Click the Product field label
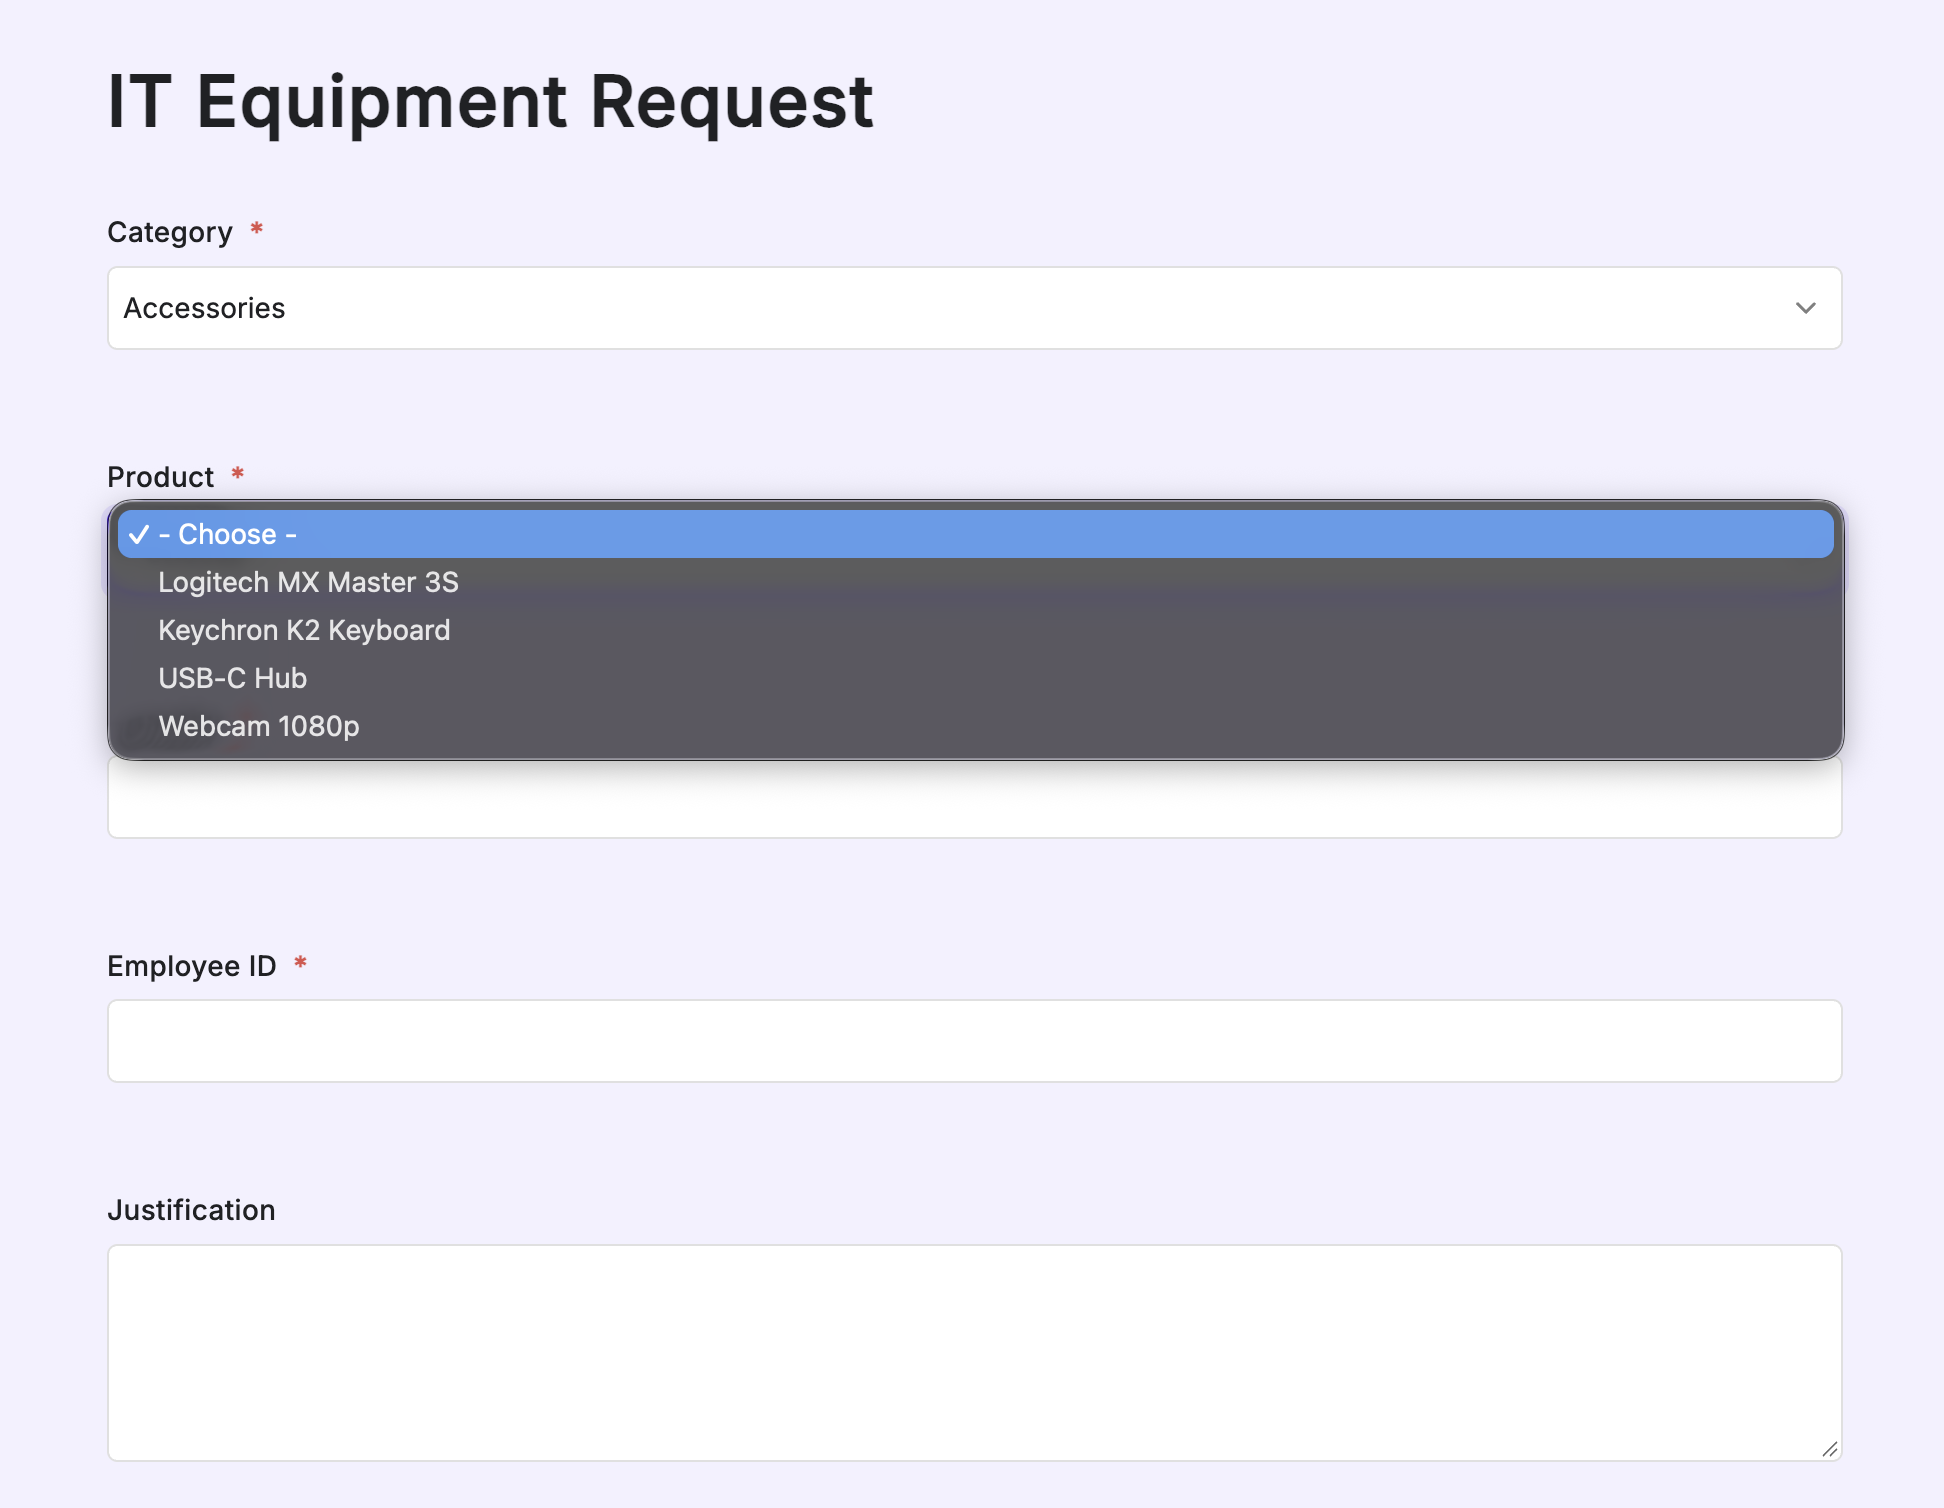Viewport: 1944px width, 1508px height. [x=160, y=477]
